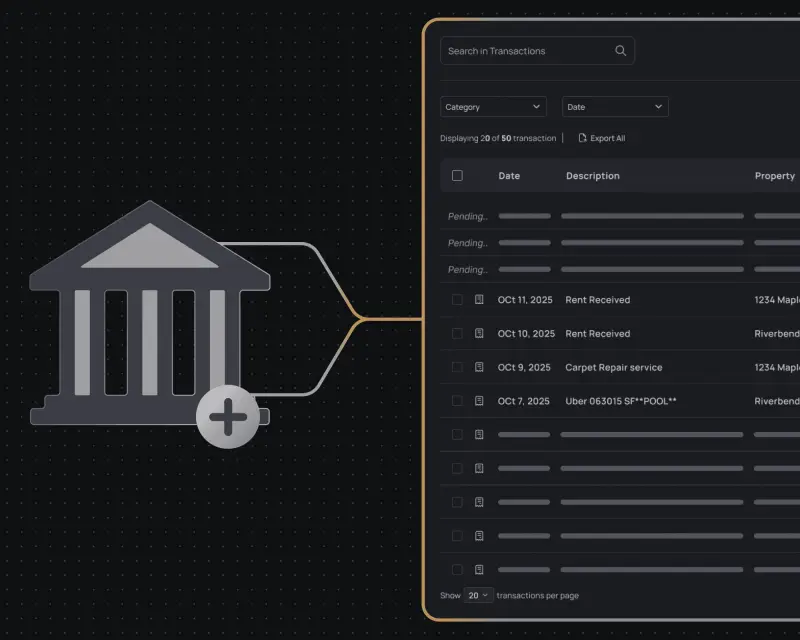Toggle the select-all checkbox in table header
Viewport: 800px width, 640px height.
point(456,175)
